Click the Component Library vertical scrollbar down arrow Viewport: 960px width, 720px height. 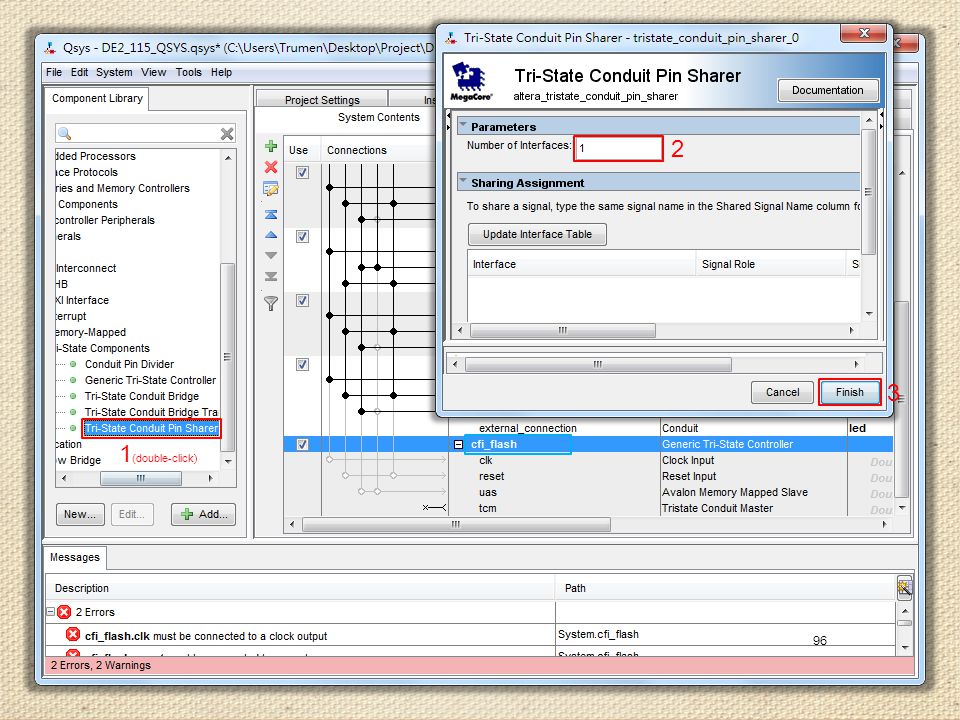pyautogui.click(x=228, y=461)
